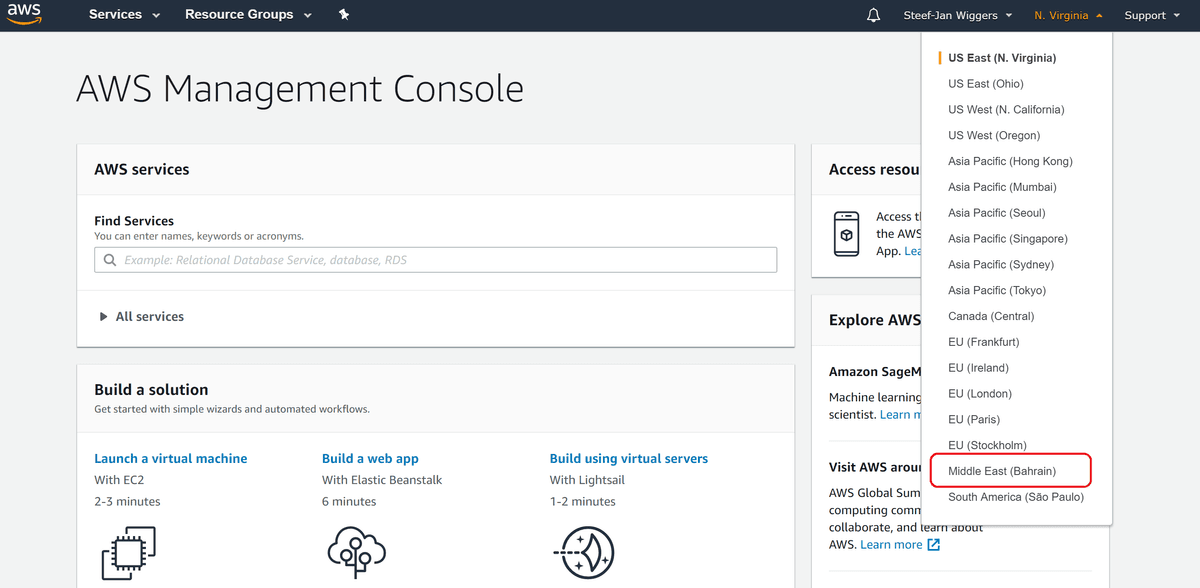Select US East (Ohio) region
Screen dimensions: 1200x588
pos(986,84)
